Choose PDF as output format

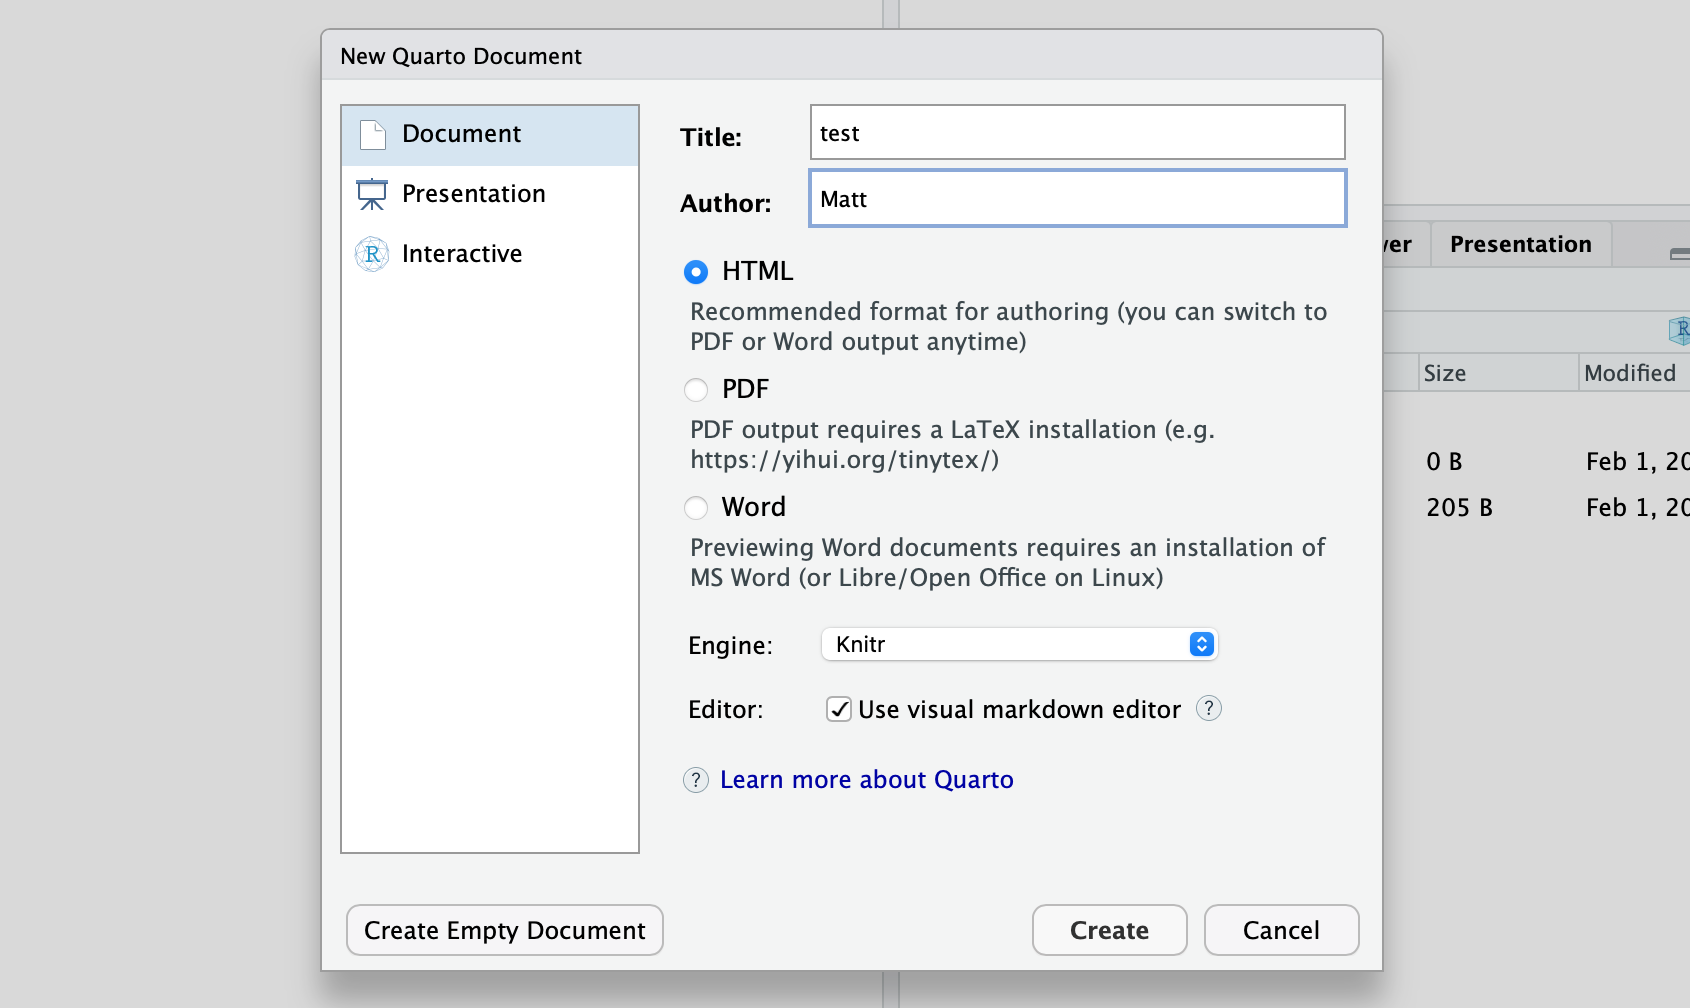pyautogui.click(x=696, y=390)
